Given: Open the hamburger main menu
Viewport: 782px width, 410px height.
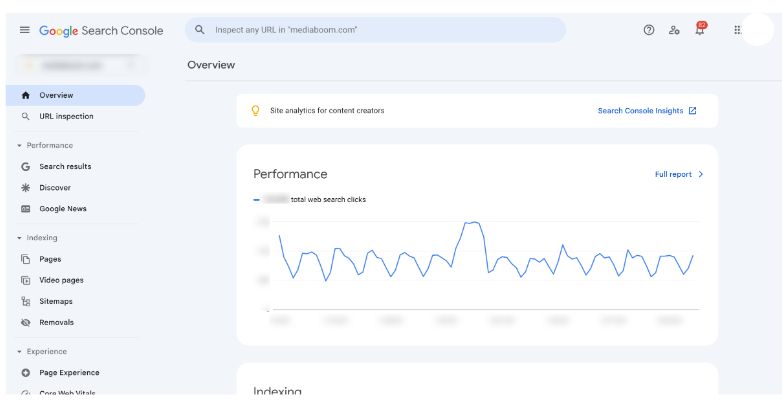Looking at the screenshot, I should (25, 30).
